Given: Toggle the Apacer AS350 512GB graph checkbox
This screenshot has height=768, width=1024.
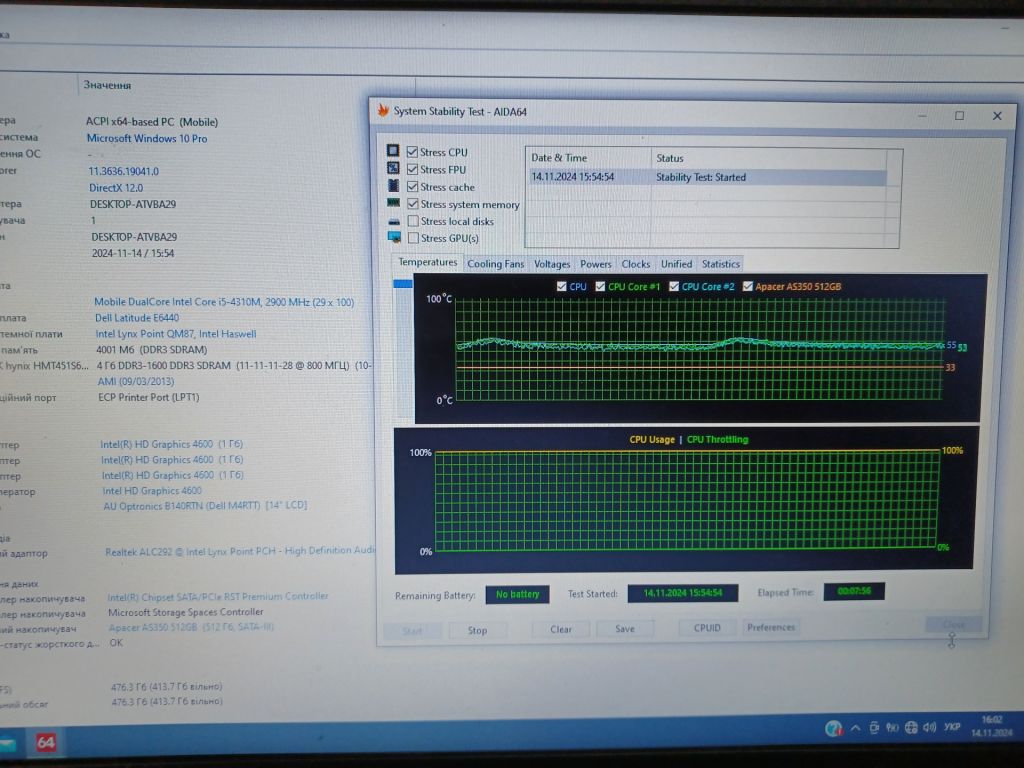Looking at the screenshot, I should click(748, 286).
